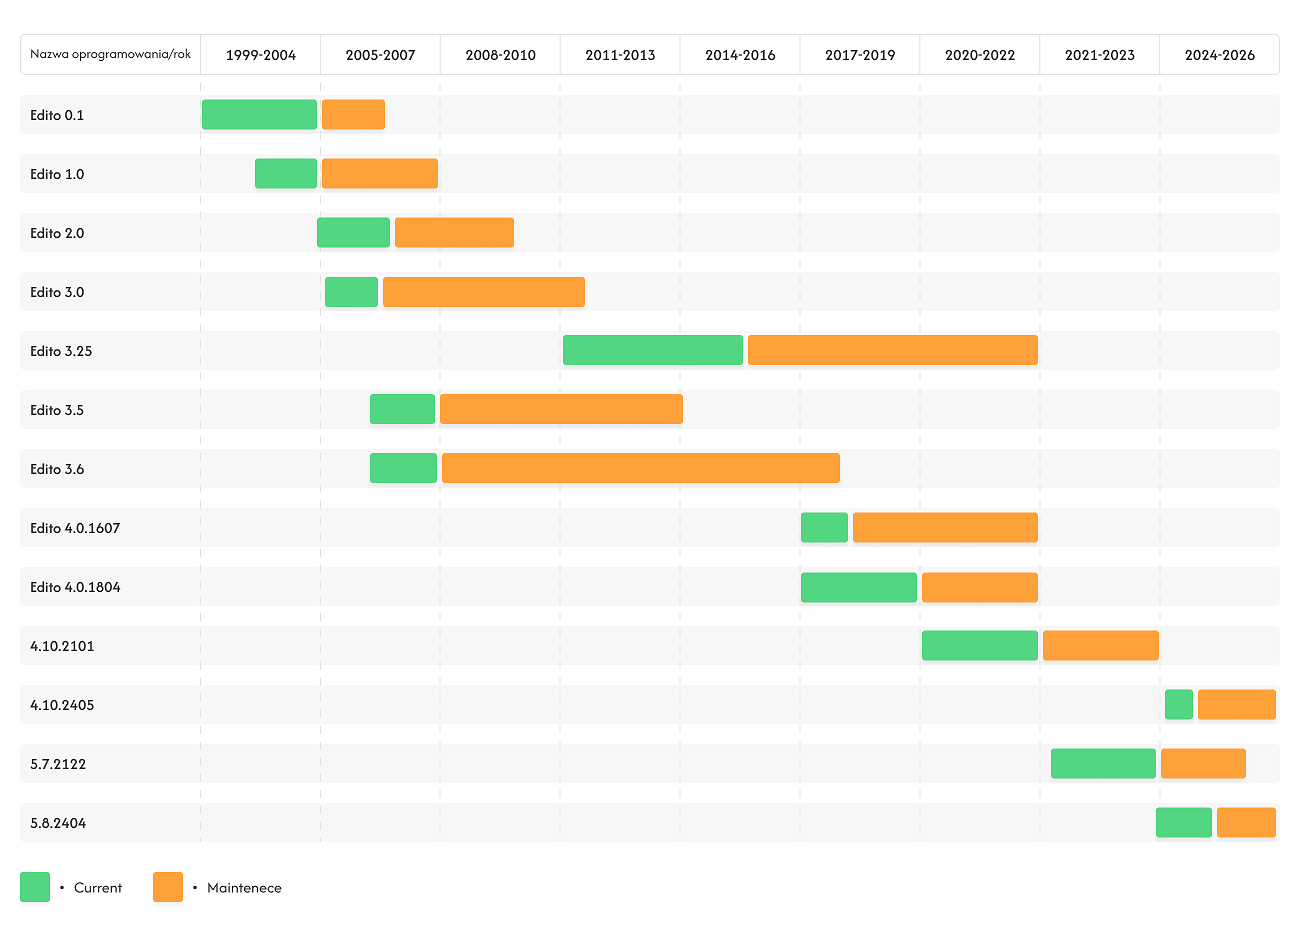This screenshot has width=1300, height=936.
Task: Click the Edito 1.0 row label
Action: coord(57,174)
